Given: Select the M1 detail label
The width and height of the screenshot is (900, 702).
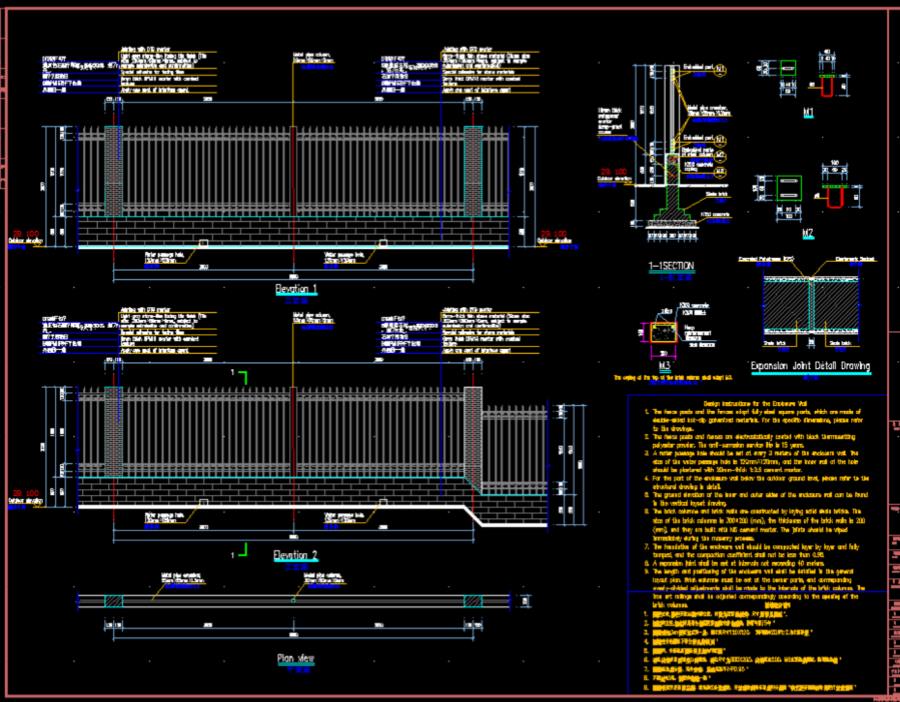Looking at the screenshot, I should (x=807, y=114).
